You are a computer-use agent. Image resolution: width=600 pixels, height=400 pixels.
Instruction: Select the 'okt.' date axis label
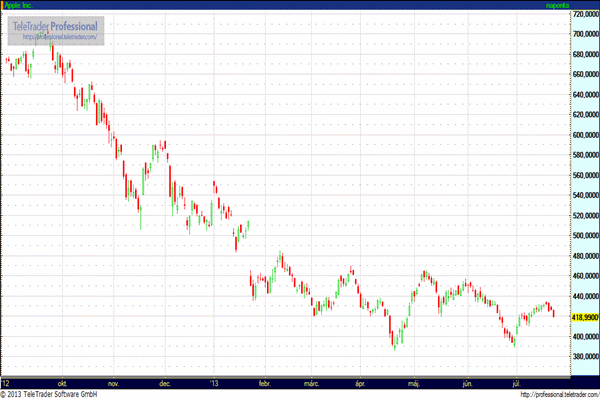[x=62, y=382]
